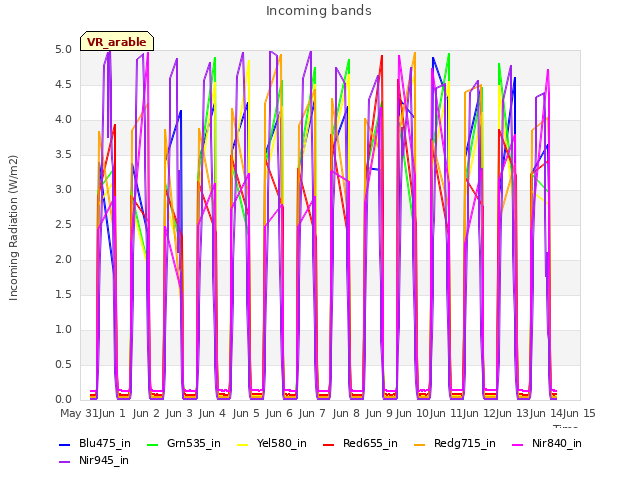Click the 4.5 y-axis tick label
The image size is (640, 480).
point(63,84)
